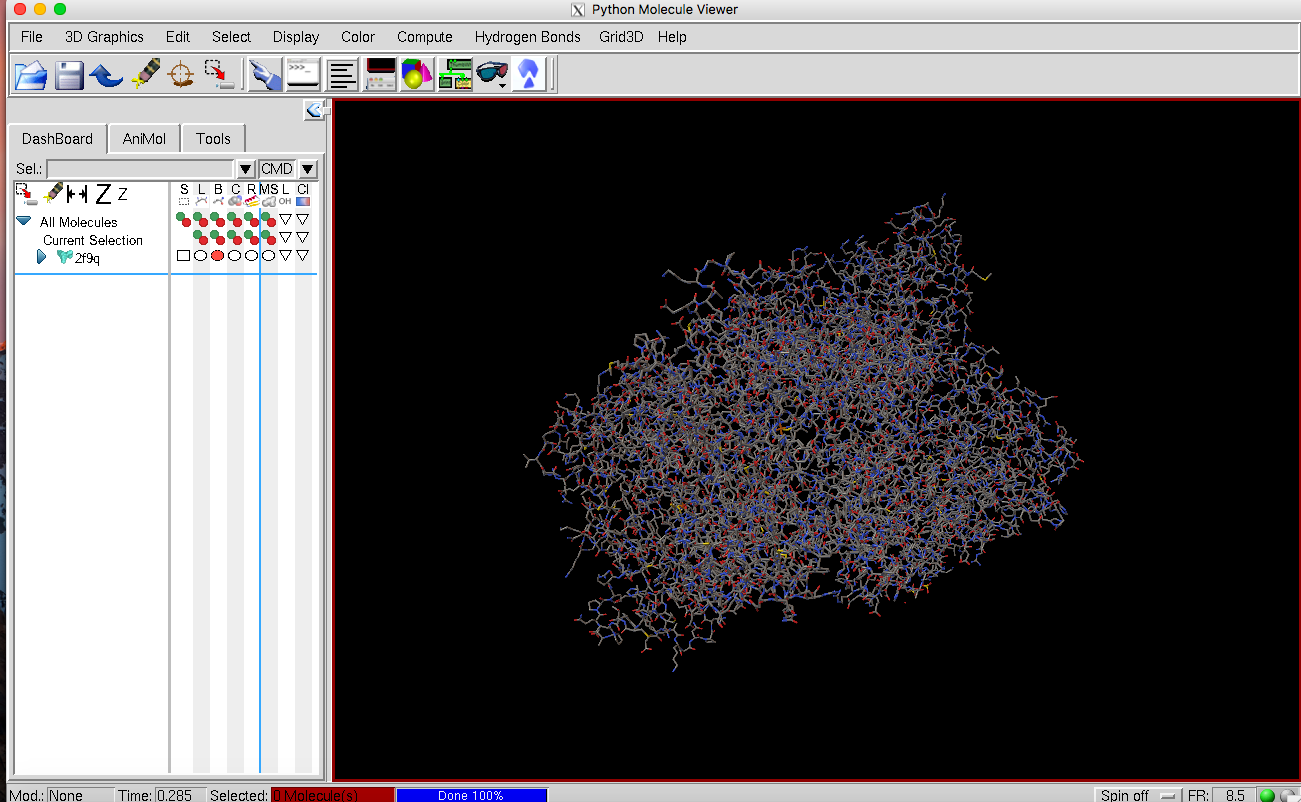Click the inward arrows icon in dashboard

tap(77, 194)
